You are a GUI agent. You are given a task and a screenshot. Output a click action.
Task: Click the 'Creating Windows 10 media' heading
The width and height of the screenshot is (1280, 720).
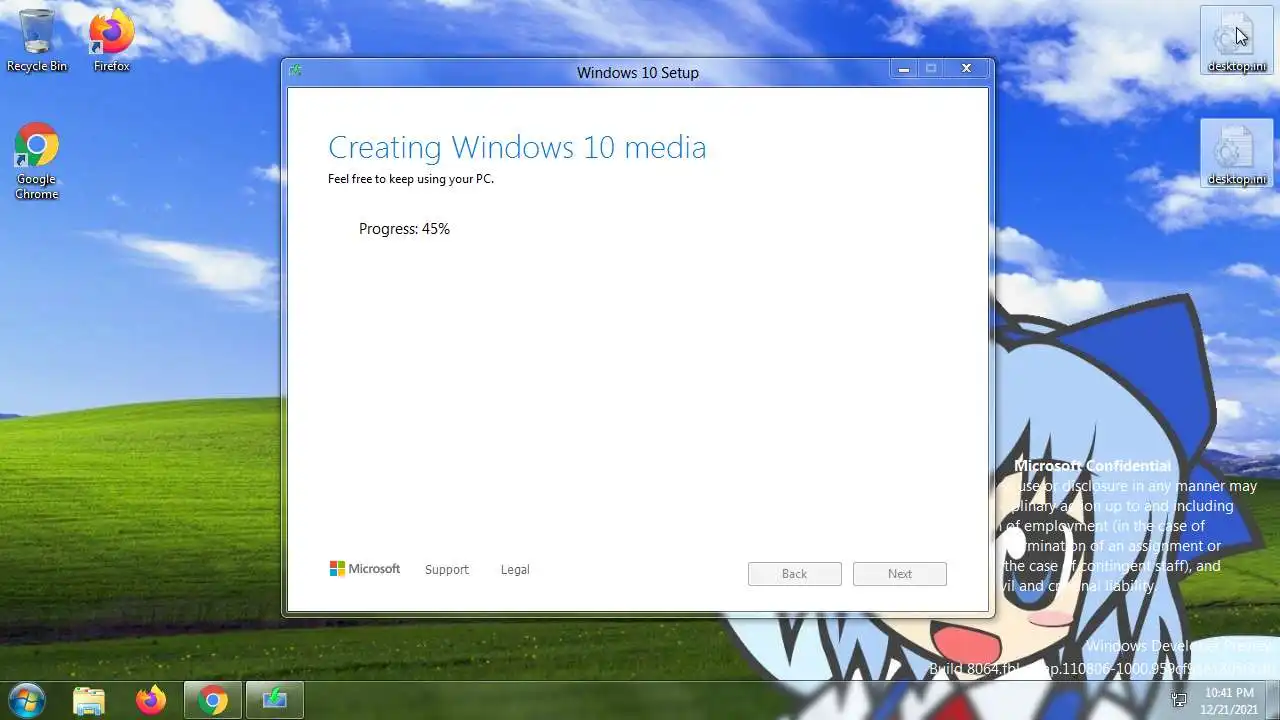click(517, 147)
